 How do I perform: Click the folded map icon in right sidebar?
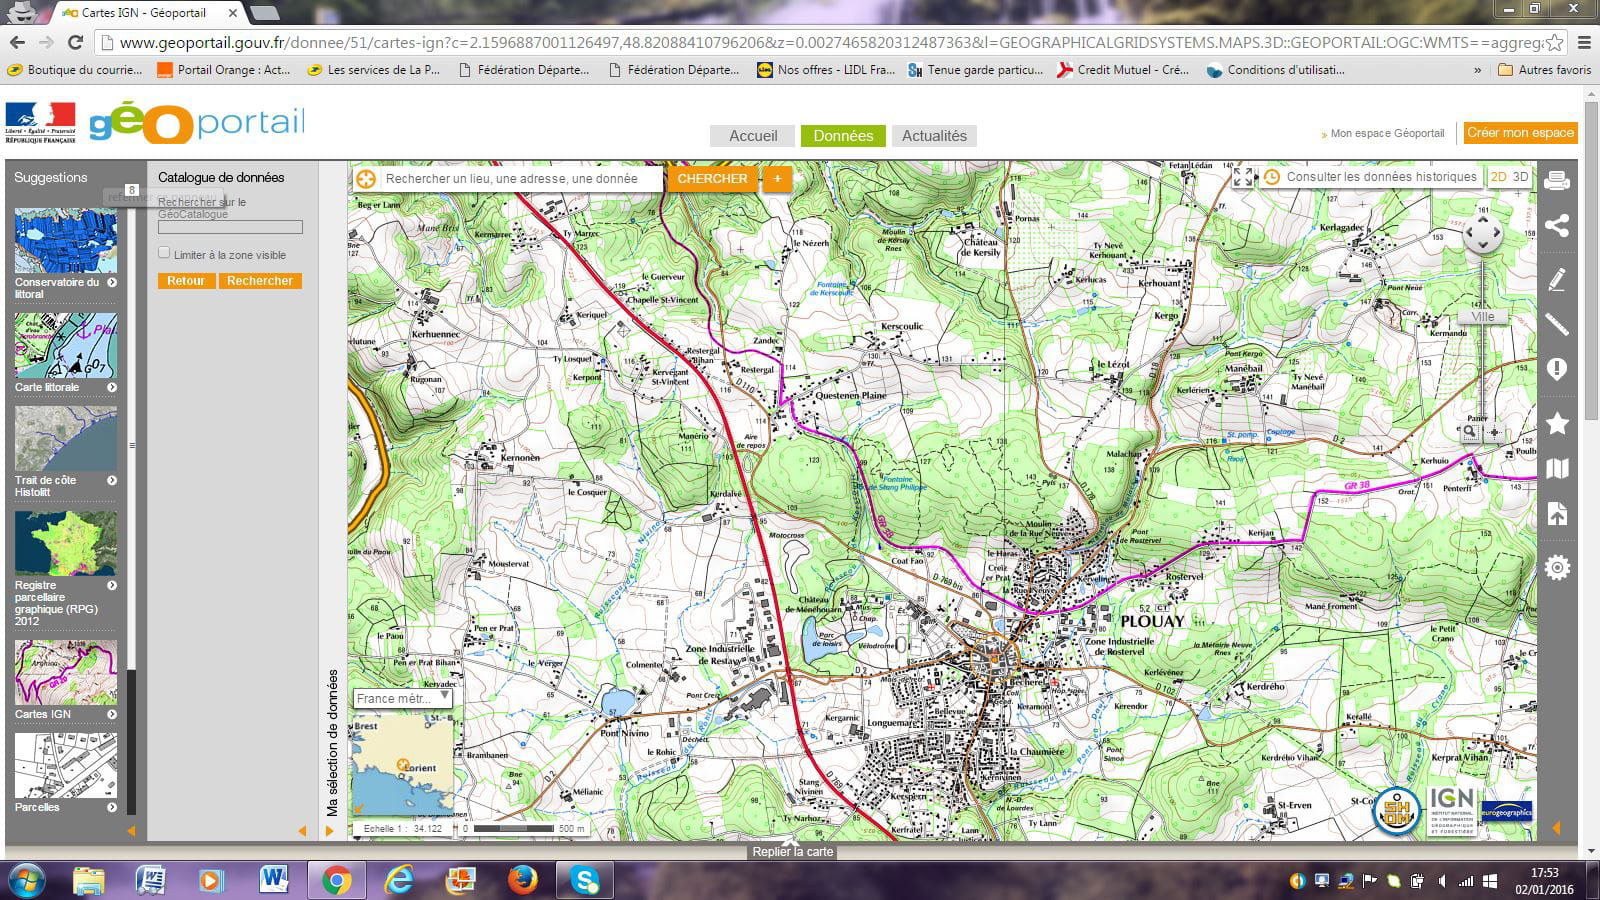coord(1557,468)
